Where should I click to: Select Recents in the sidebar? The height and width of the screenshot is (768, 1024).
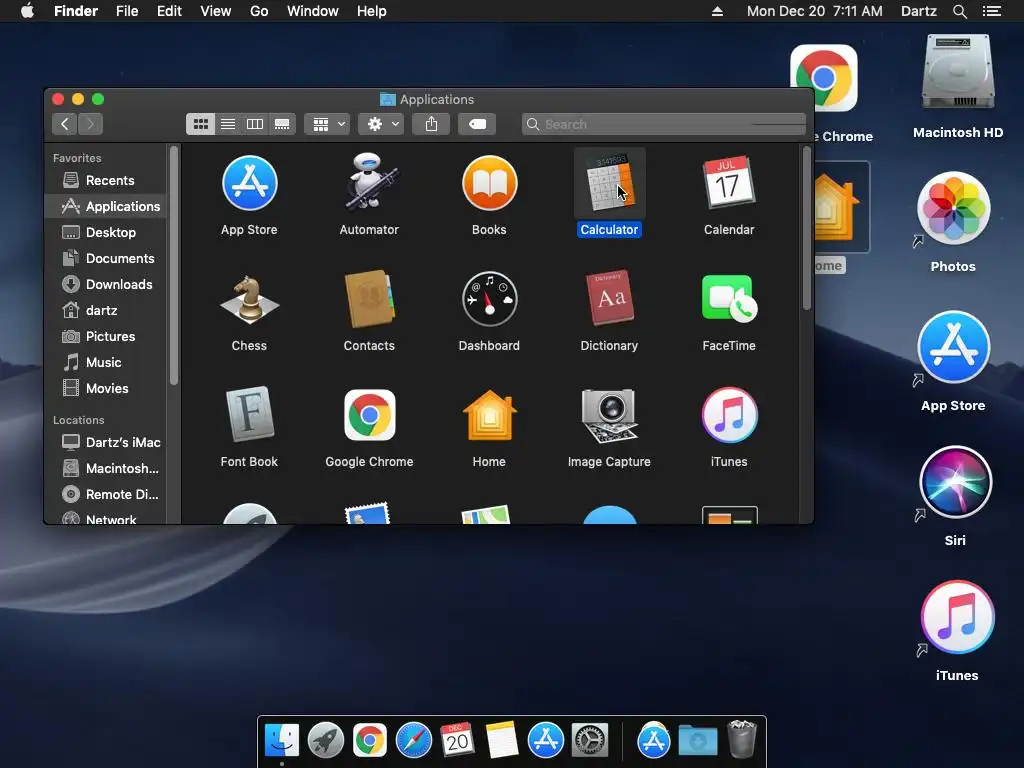(x=106, y=180)
